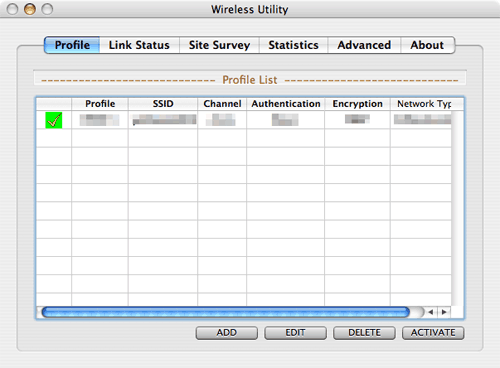Image resolution: width=500 pixels, height=368 pixels.
Task: Click the ADD button
Action: tap(227, 333)
